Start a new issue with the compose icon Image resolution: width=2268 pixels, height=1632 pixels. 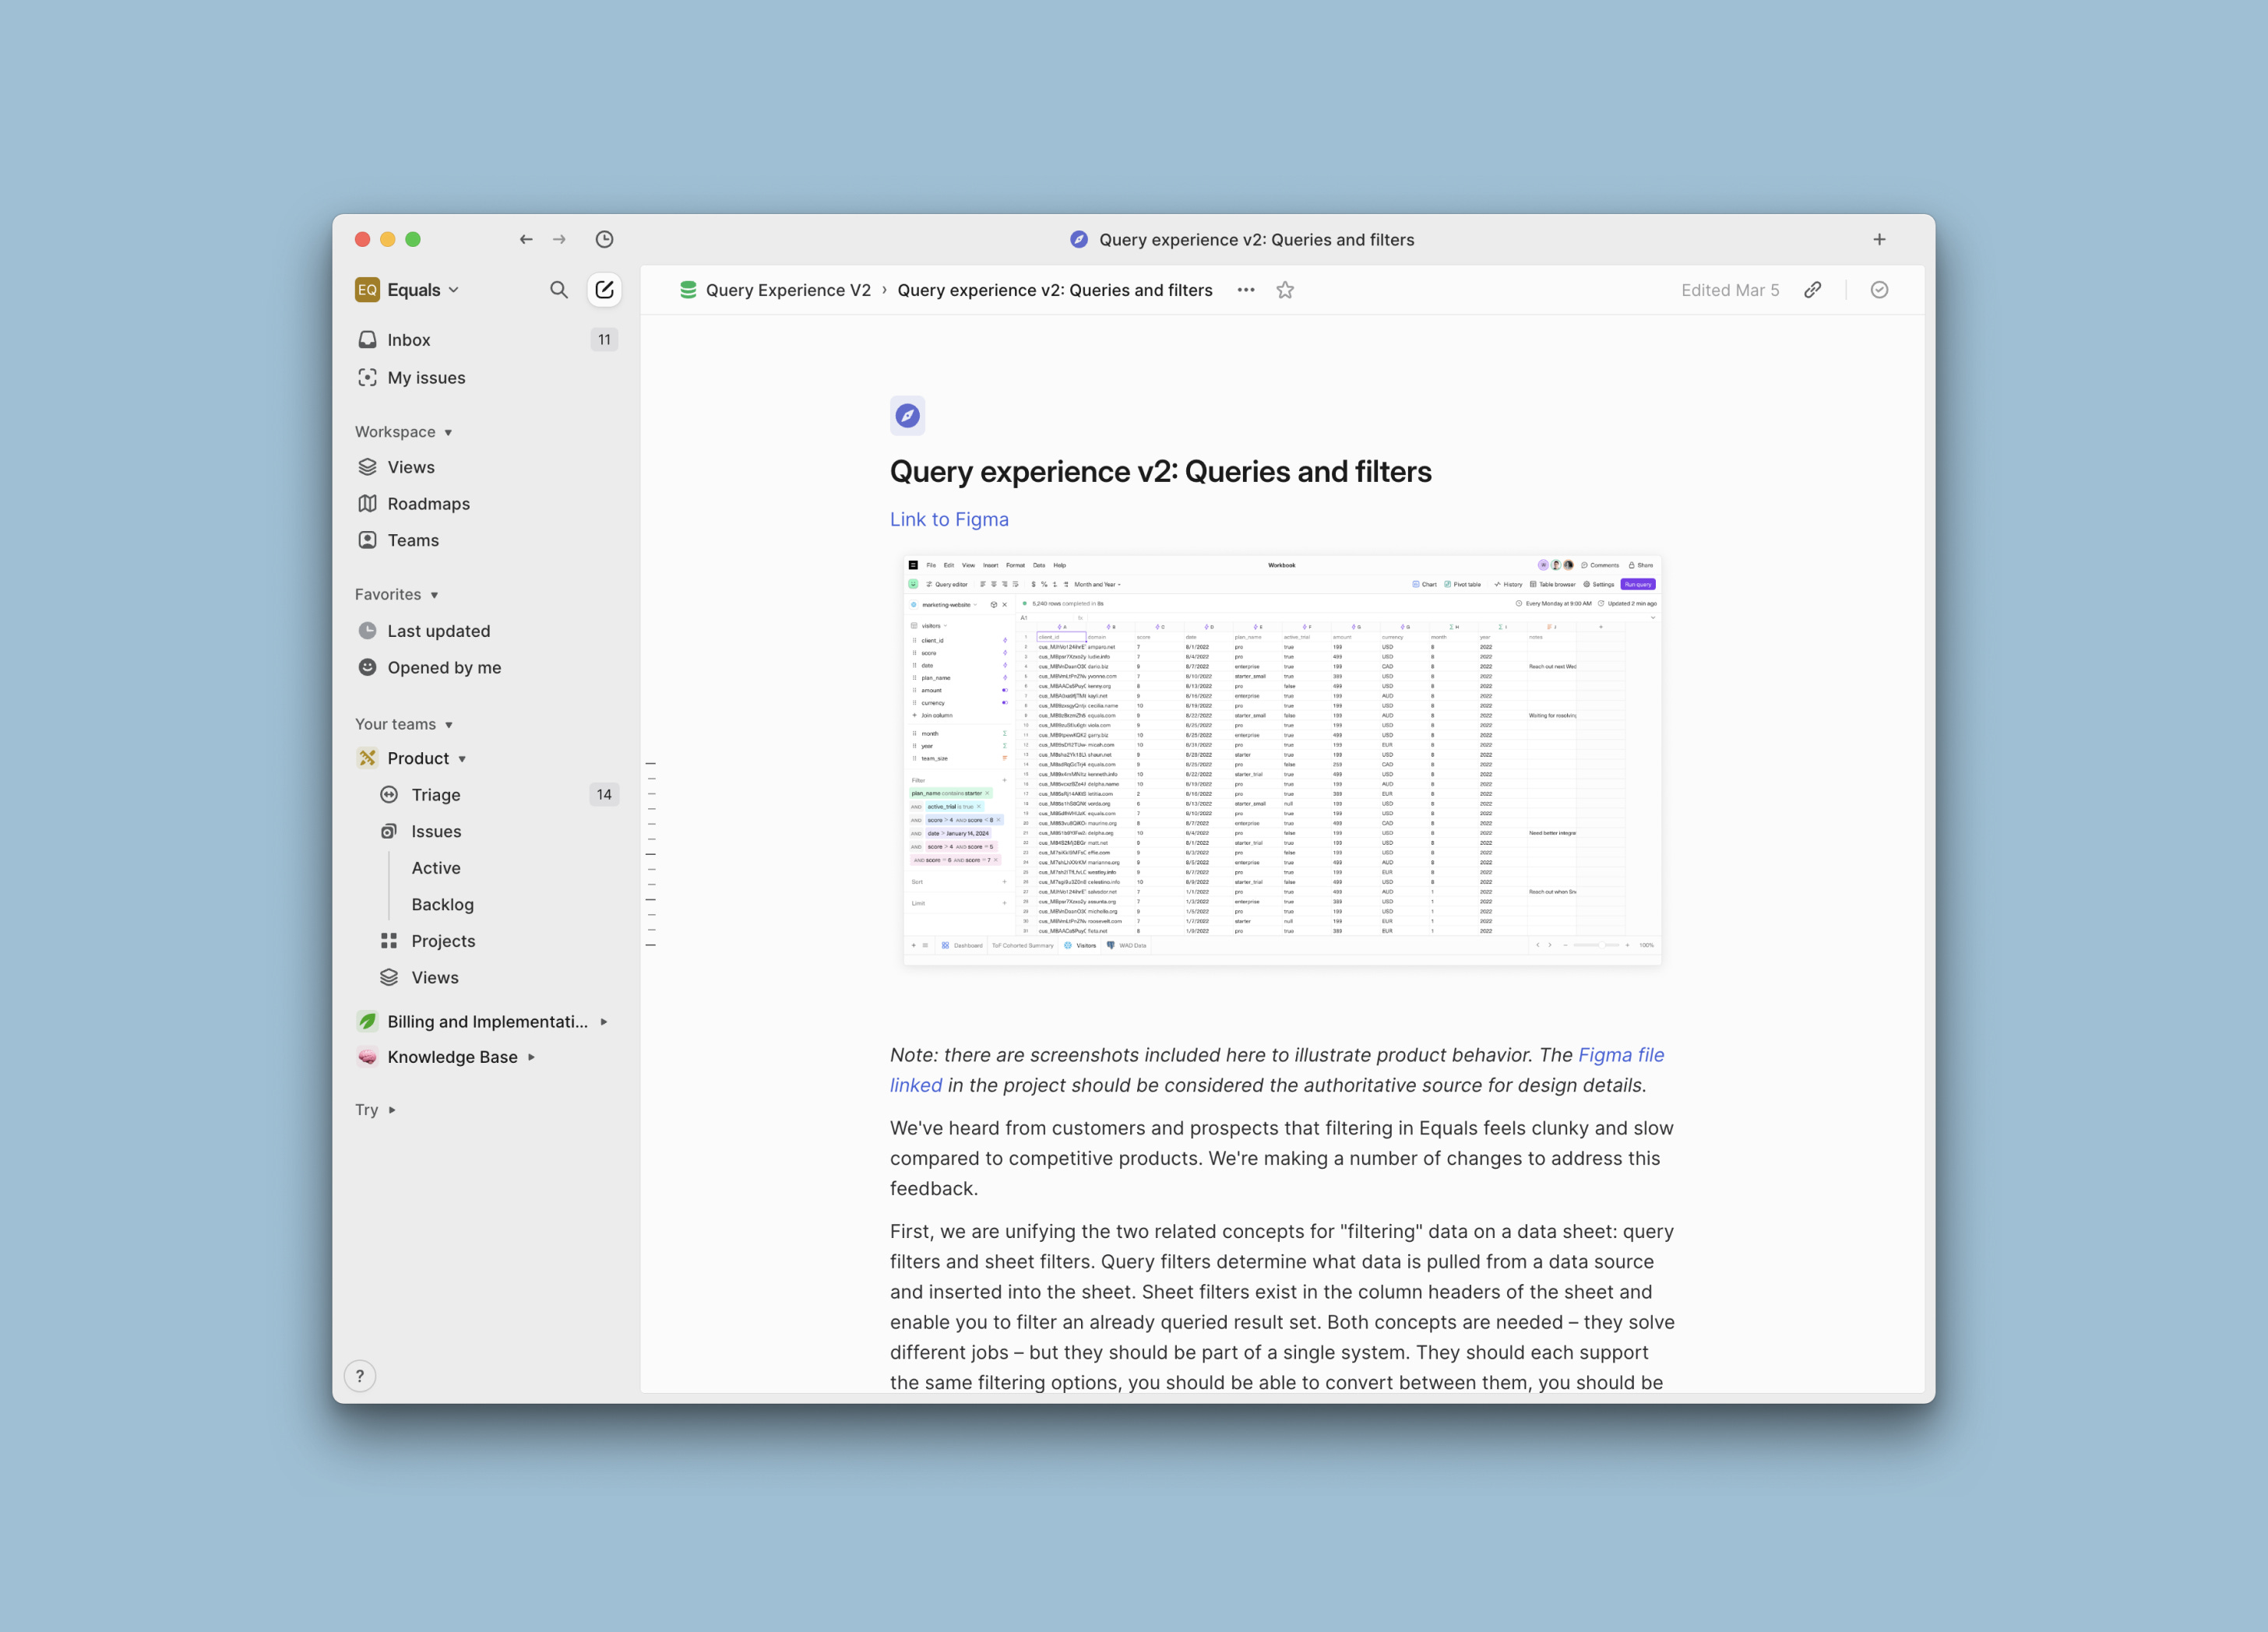pyautogui.click(x=604, y=289)
